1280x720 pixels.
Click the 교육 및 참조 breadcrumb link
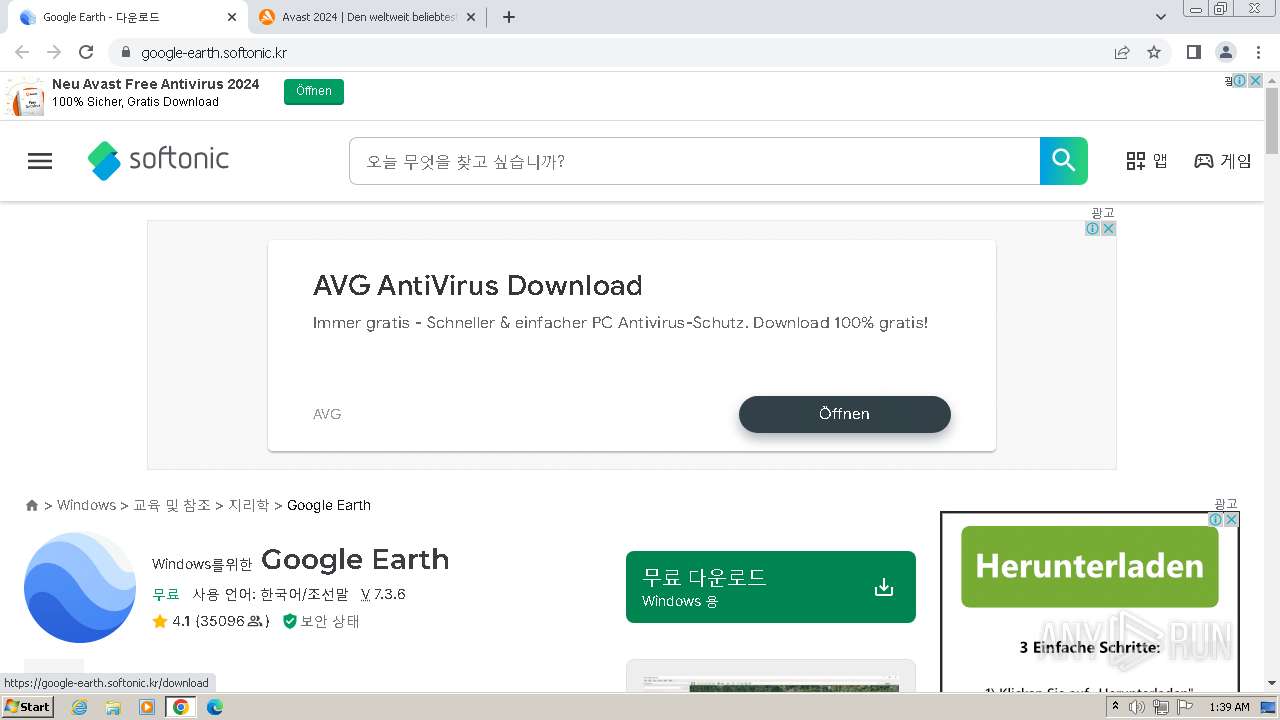pos(172,505)
